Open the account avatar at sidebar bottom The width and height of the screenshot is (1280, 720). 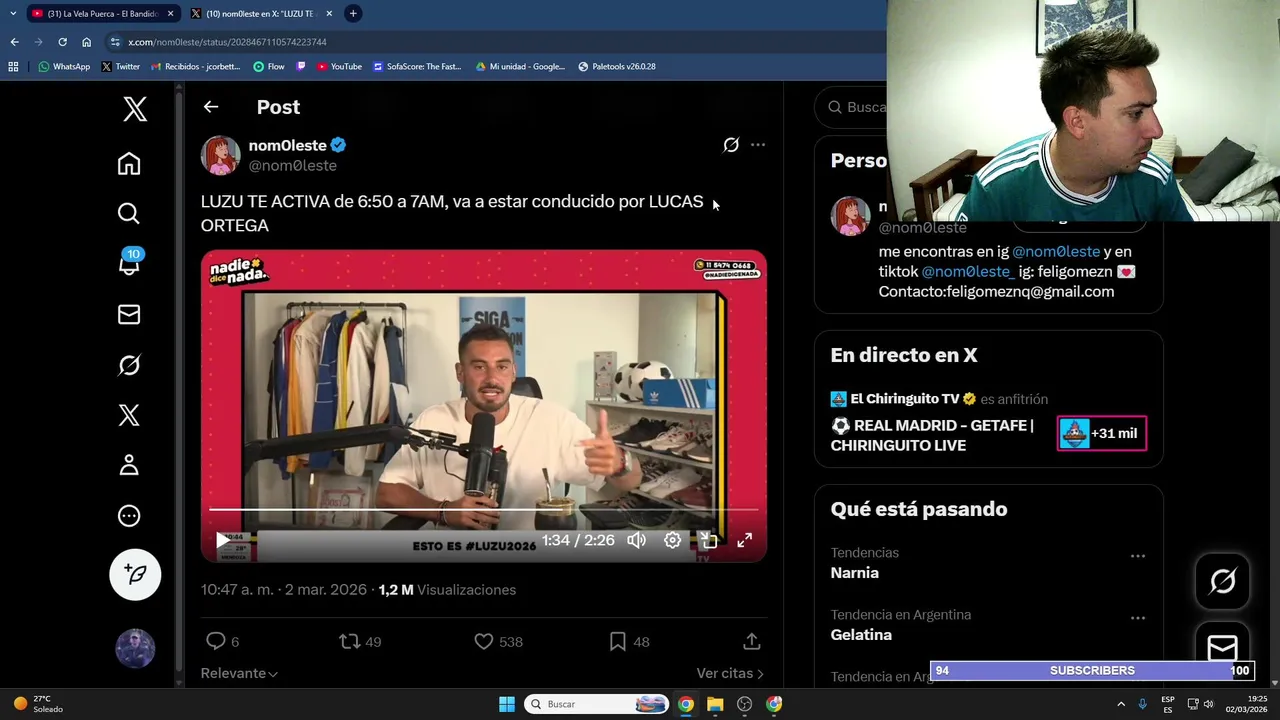pyautogui.click(x=135, y=649)
